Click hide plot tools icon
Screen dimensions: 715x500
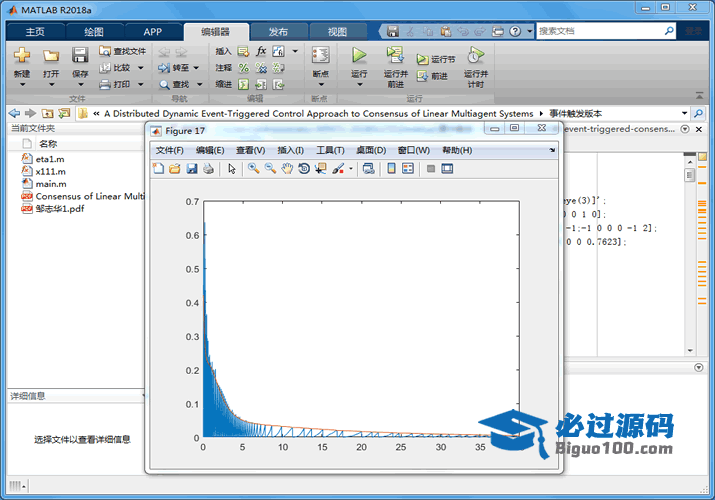tap(430, 169)
